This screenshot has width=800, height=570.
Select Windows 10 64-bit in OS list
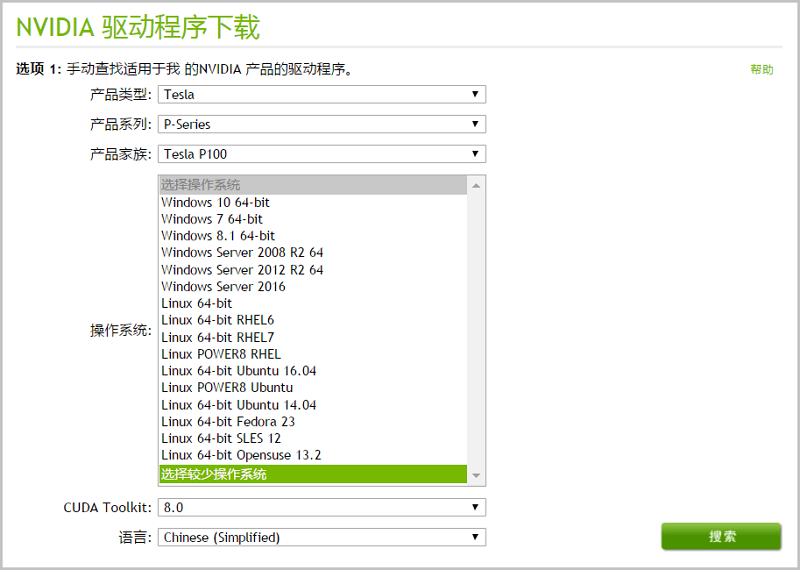click(313, 203)
